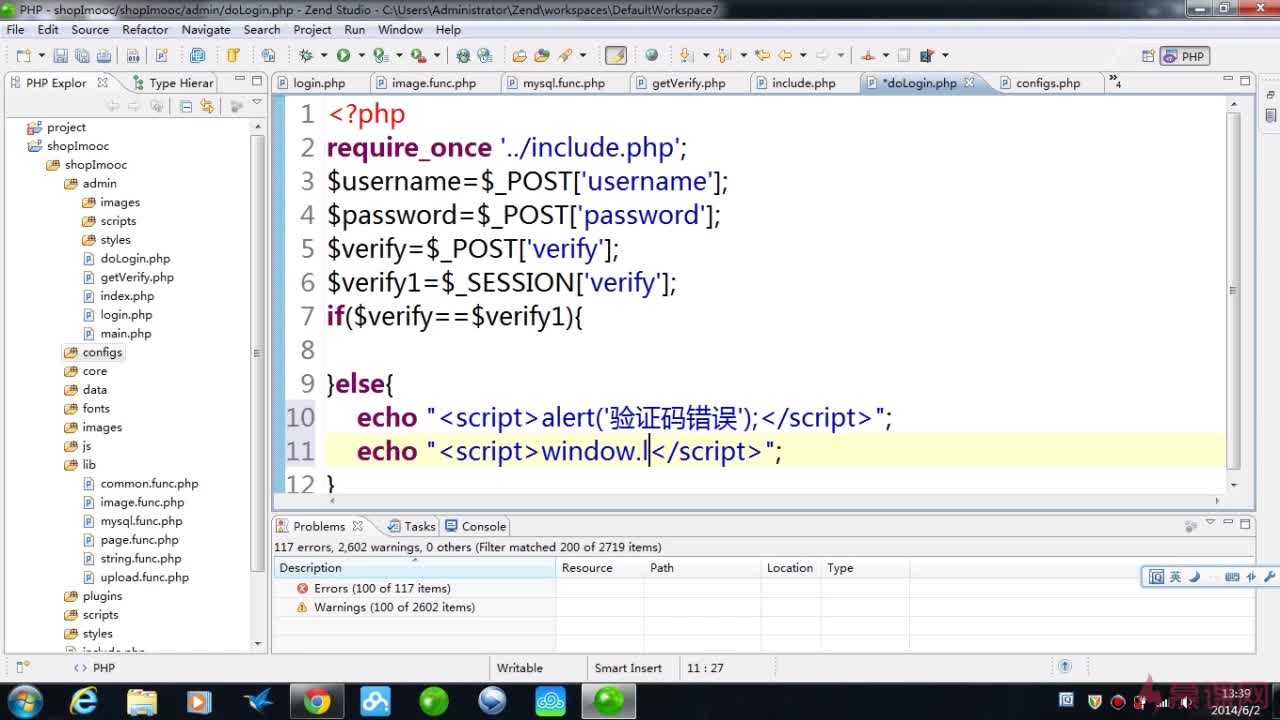The image size is (1280, 720).
Task: Select the configs folder in the tree
Action: tap(102, 352)
